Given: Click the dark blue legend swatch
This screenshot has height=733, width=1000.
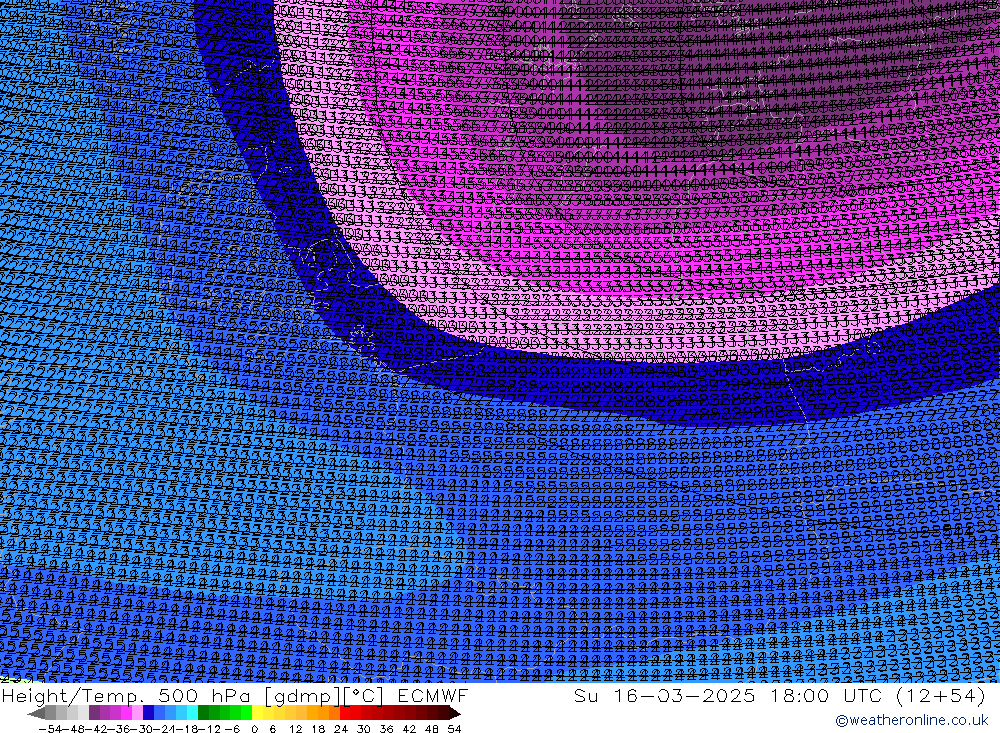Looking at the screenshot, I should (148, 713).
